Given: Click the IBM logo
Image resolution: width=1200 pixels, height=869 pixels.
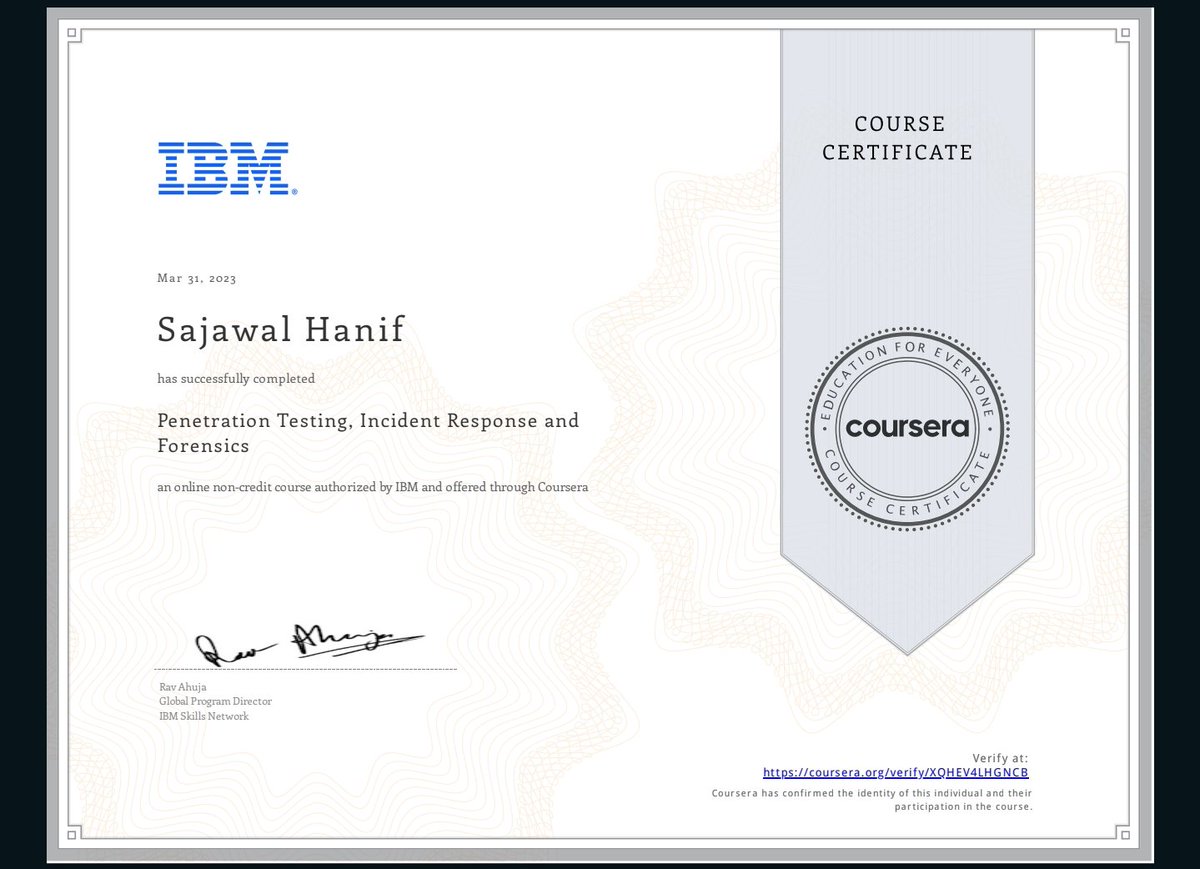Looking at the screenshot, I should (x=227, y=168).
